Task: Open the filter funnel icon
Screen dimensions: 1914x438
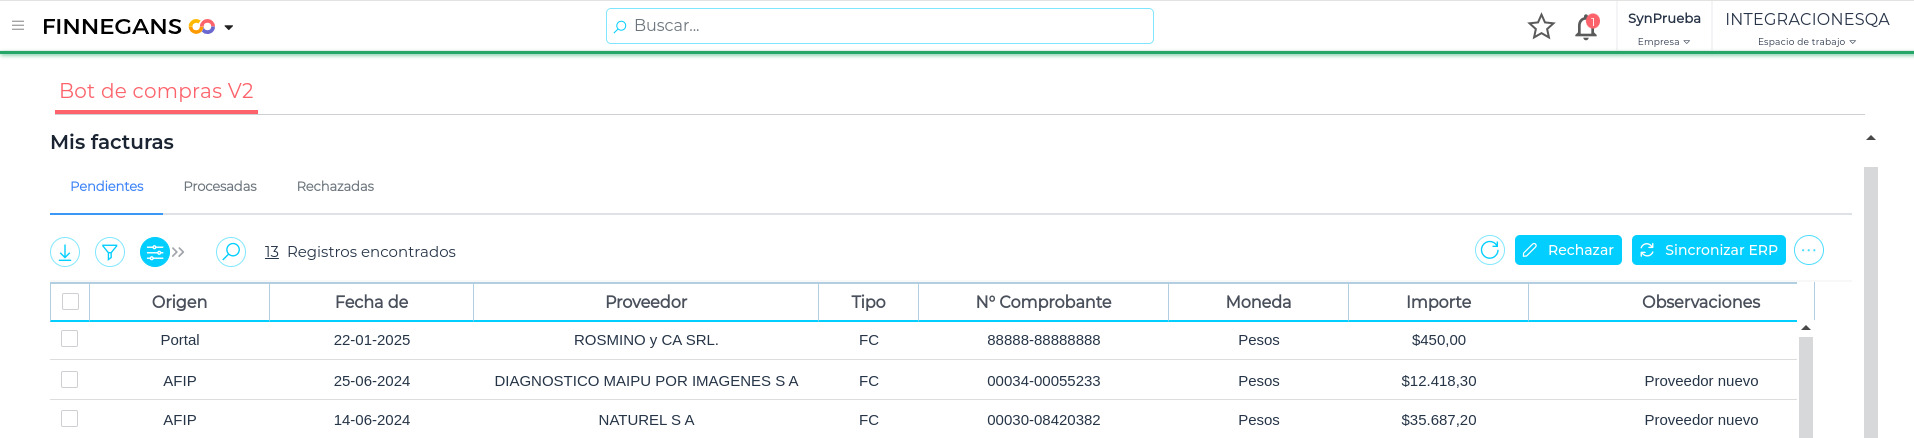Action: (x=110, y=252)
